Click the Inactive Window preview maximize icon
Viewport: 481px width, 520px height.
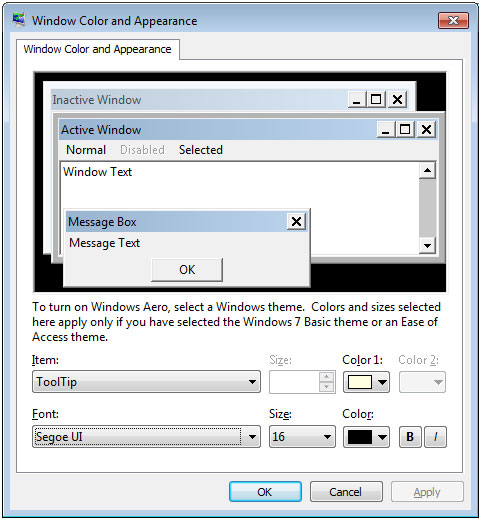point(376,99)
